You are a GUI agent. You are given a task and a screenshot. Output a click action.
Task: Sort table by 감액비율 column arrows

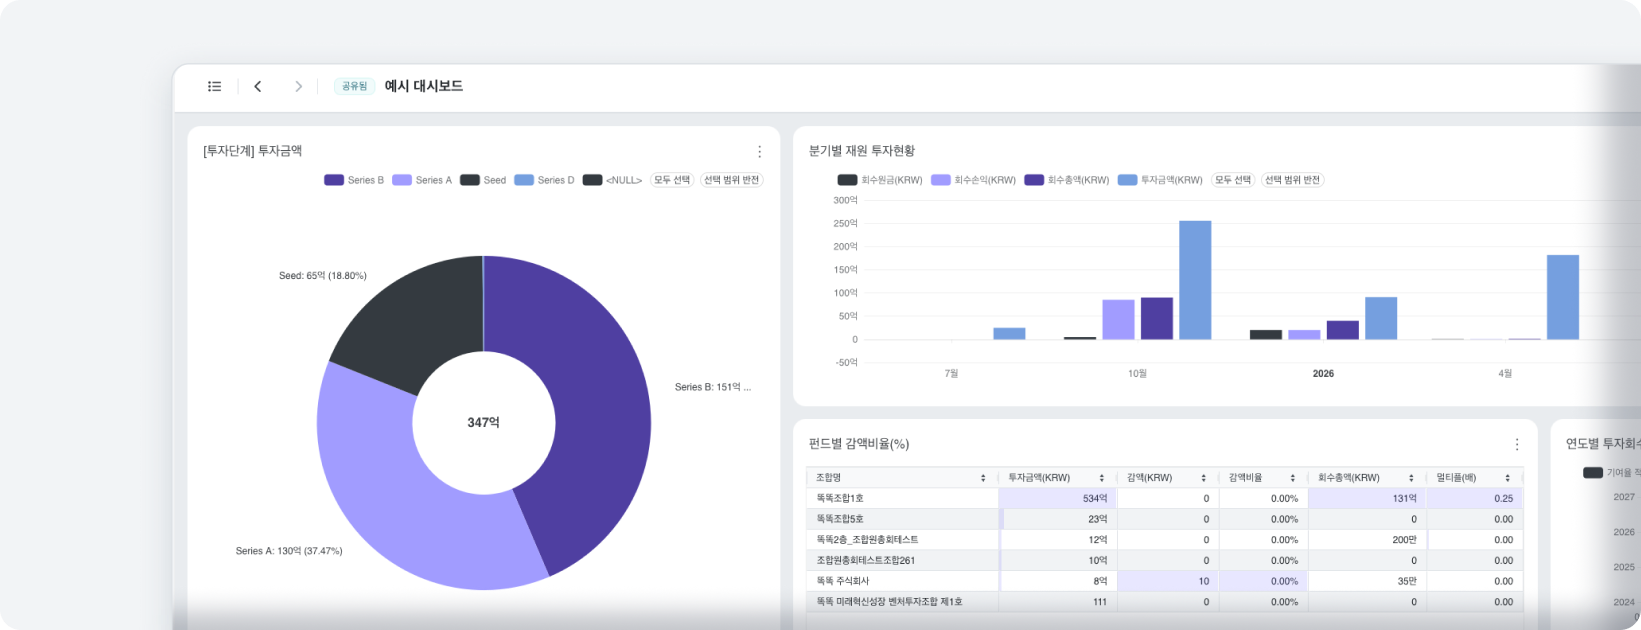[1293, 478]
